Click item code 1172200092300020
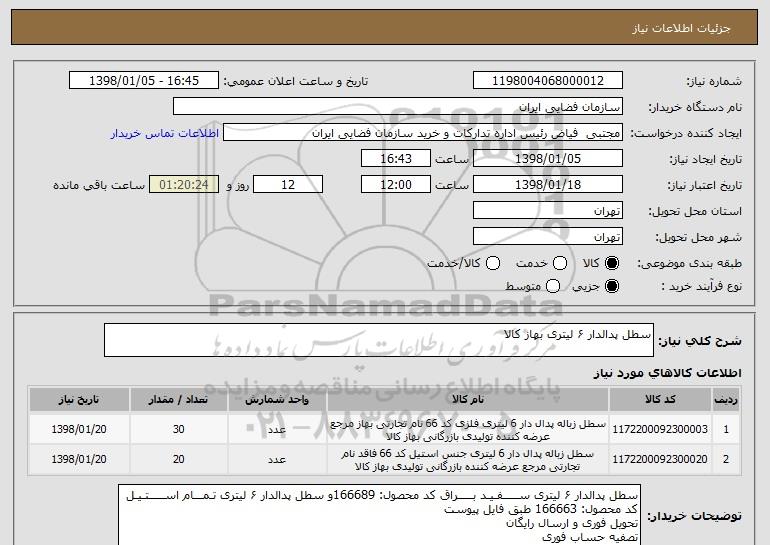Viewport: 770px width, 545px height. 660,459
